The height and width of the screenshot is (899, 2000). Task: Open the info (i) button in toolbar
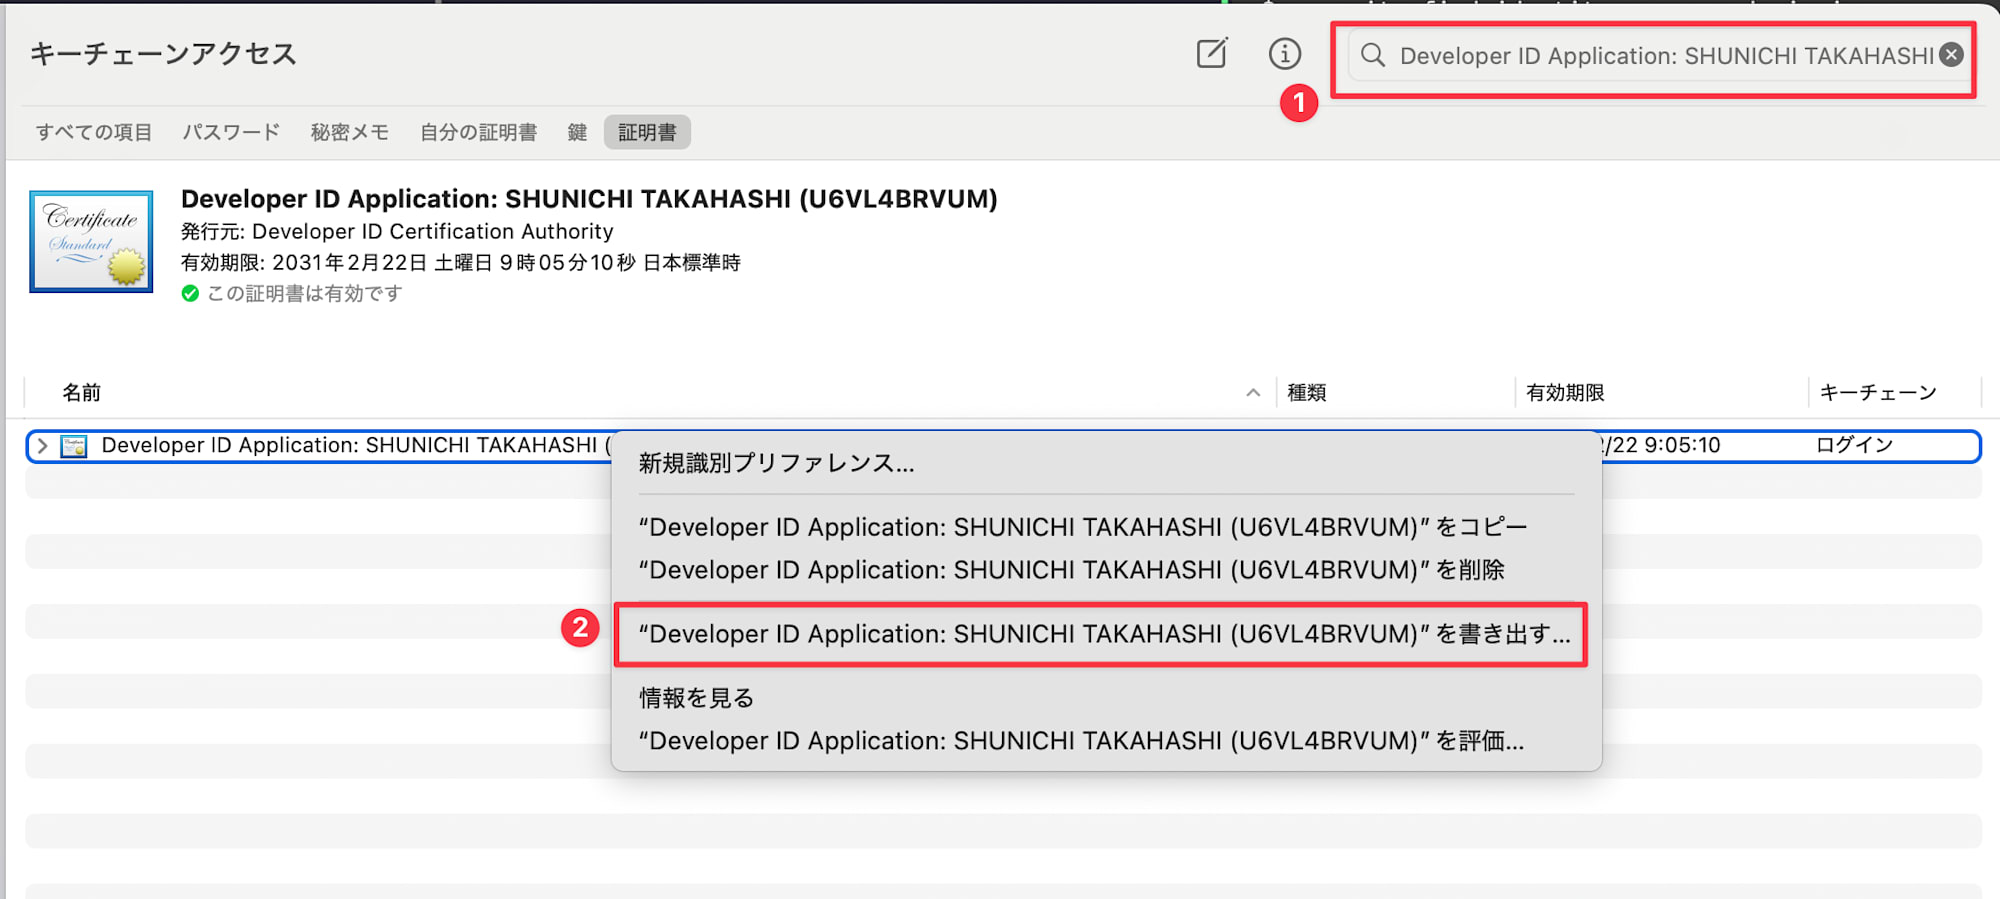click(1285, 53)
